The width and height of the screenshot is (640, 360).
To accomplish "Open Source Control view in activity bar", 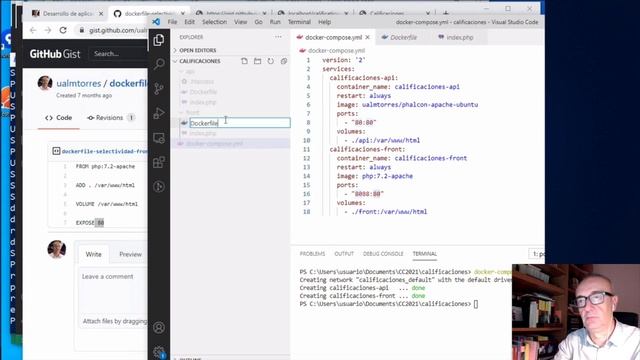I will [159, 89].
